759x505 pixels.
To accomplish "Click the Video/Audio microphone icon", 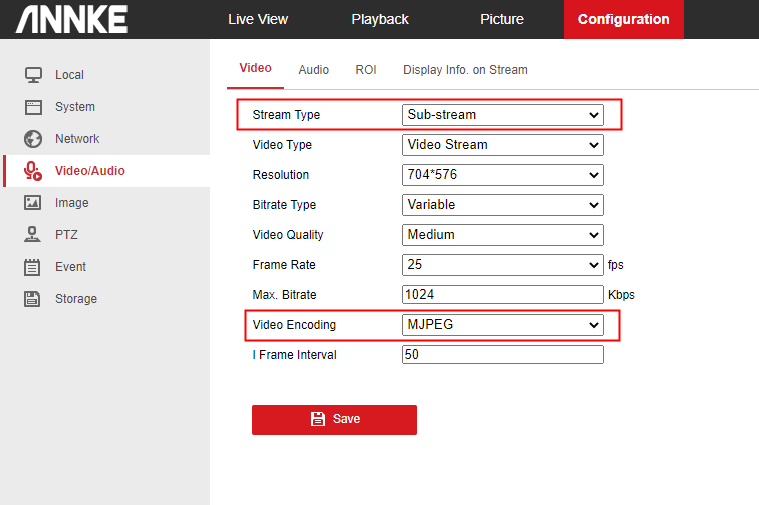I will point(33,171).
